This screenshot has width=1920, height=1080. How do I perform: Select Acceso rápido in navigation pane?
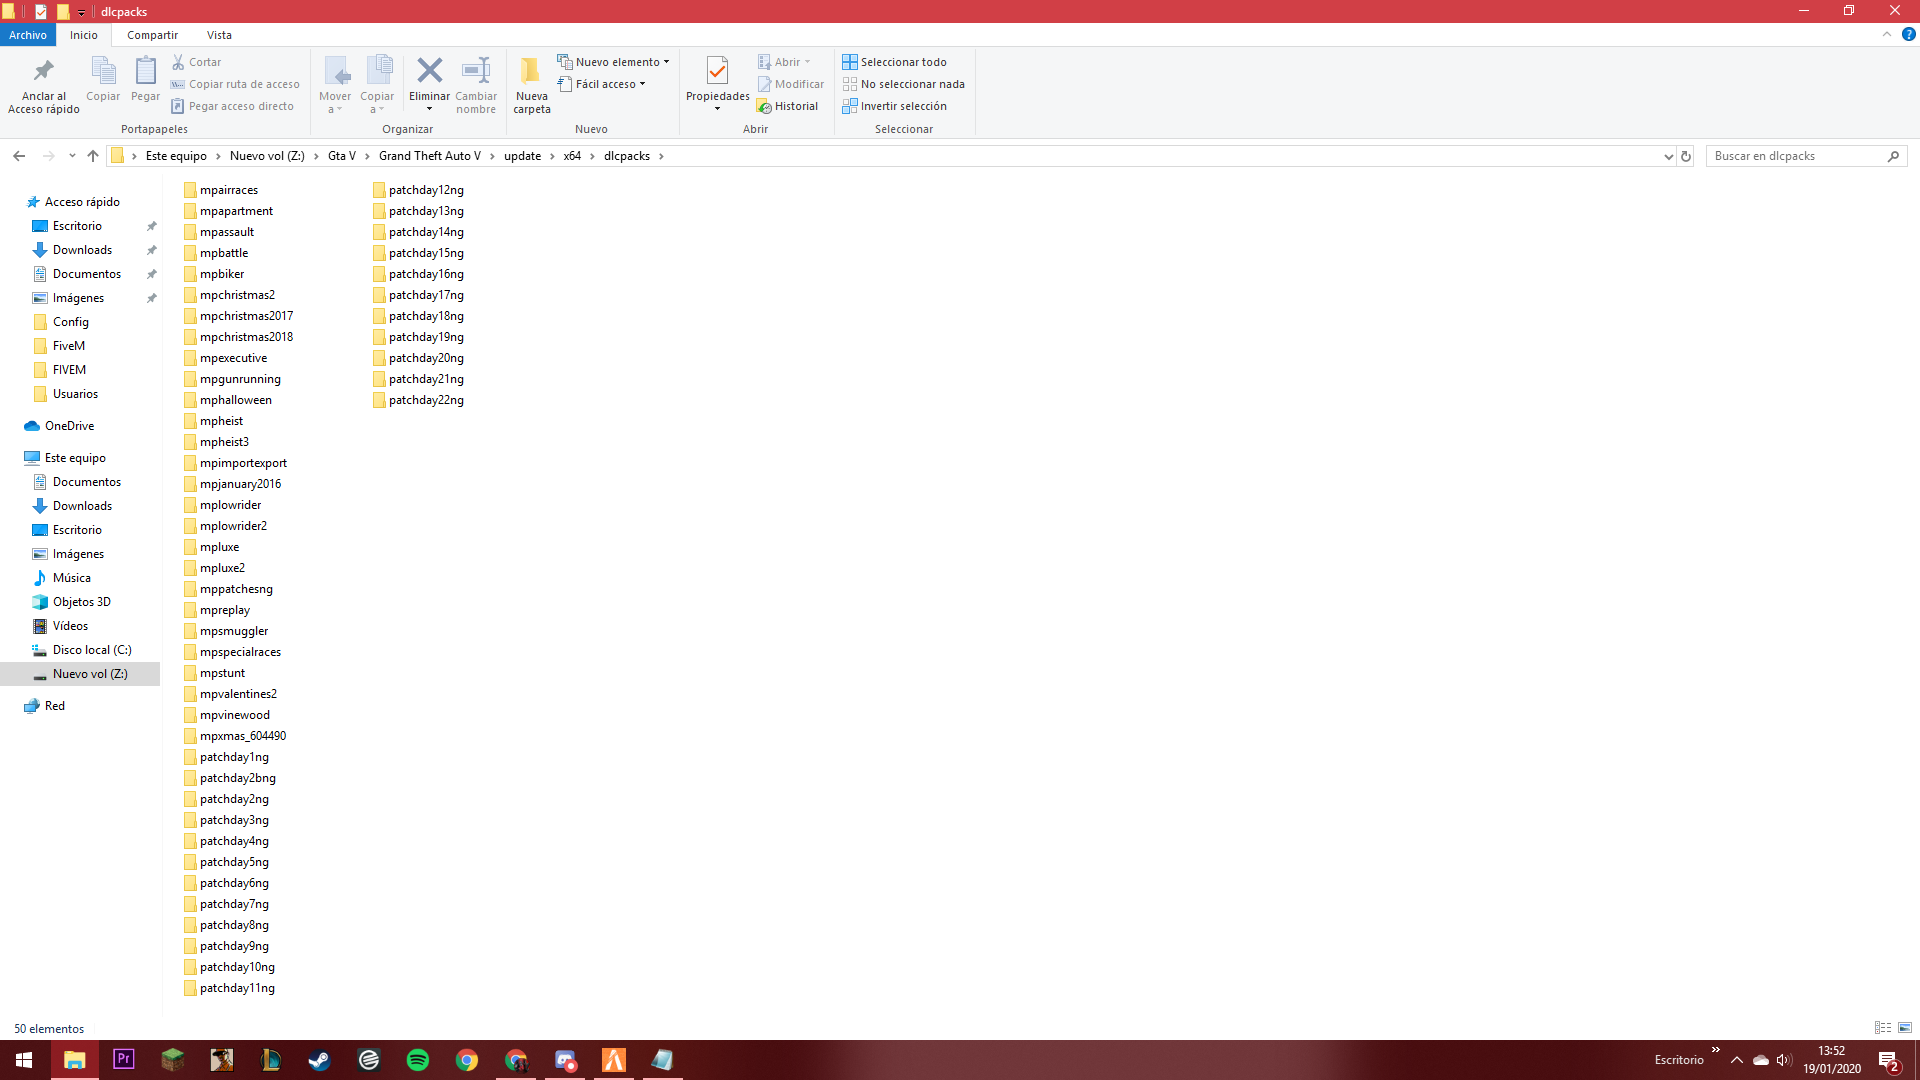82,202
